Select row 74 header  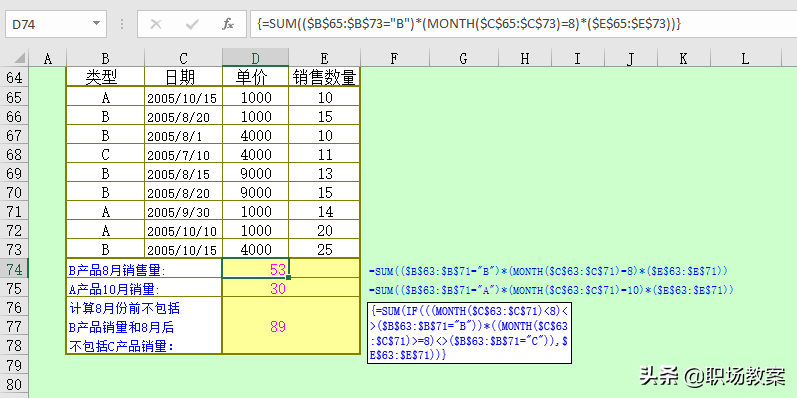14,269
